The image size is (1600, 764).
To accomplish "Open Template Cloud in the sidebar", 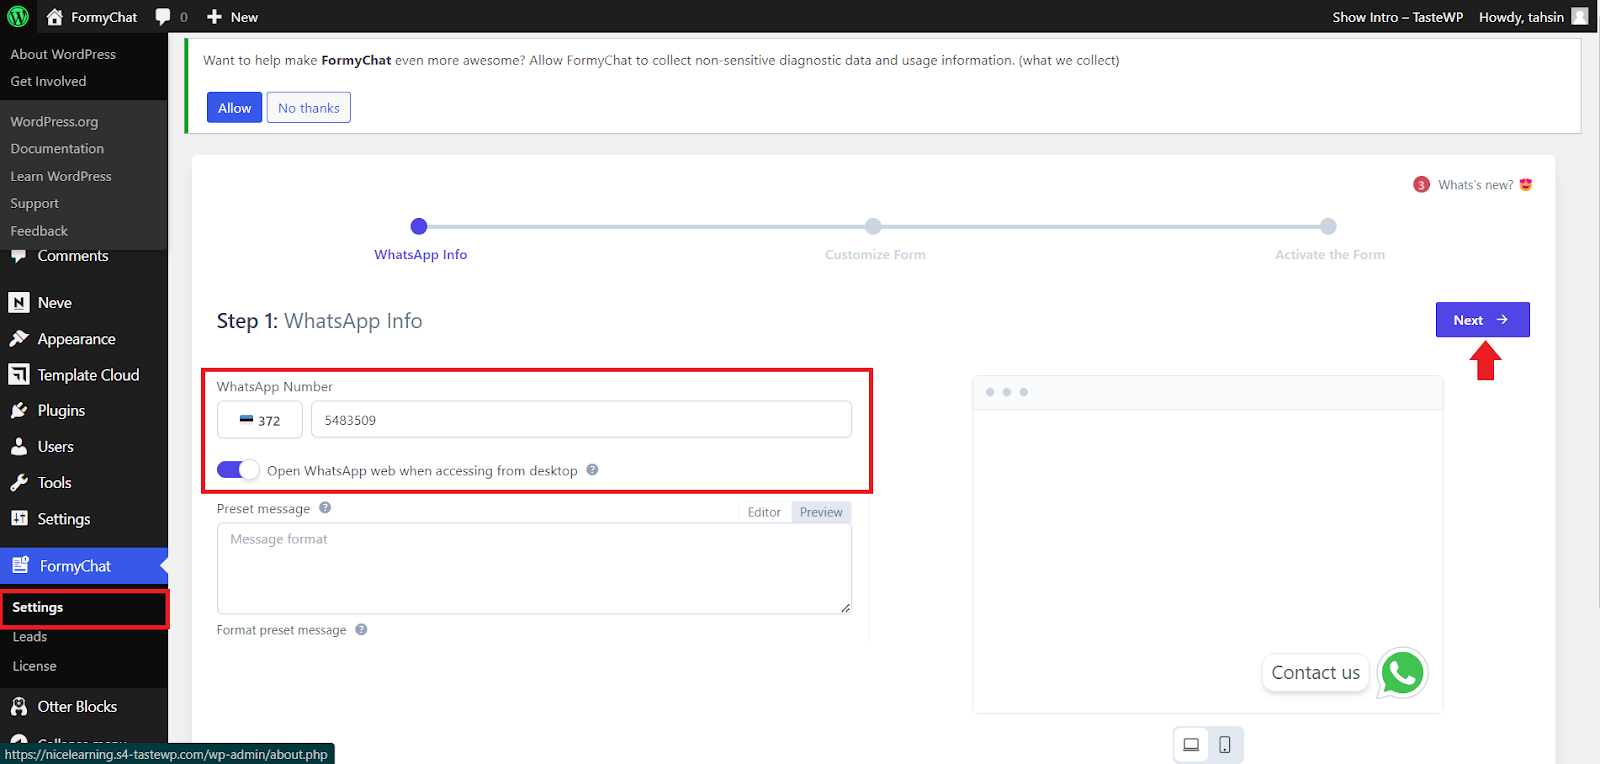I will [x=88, y=375].
